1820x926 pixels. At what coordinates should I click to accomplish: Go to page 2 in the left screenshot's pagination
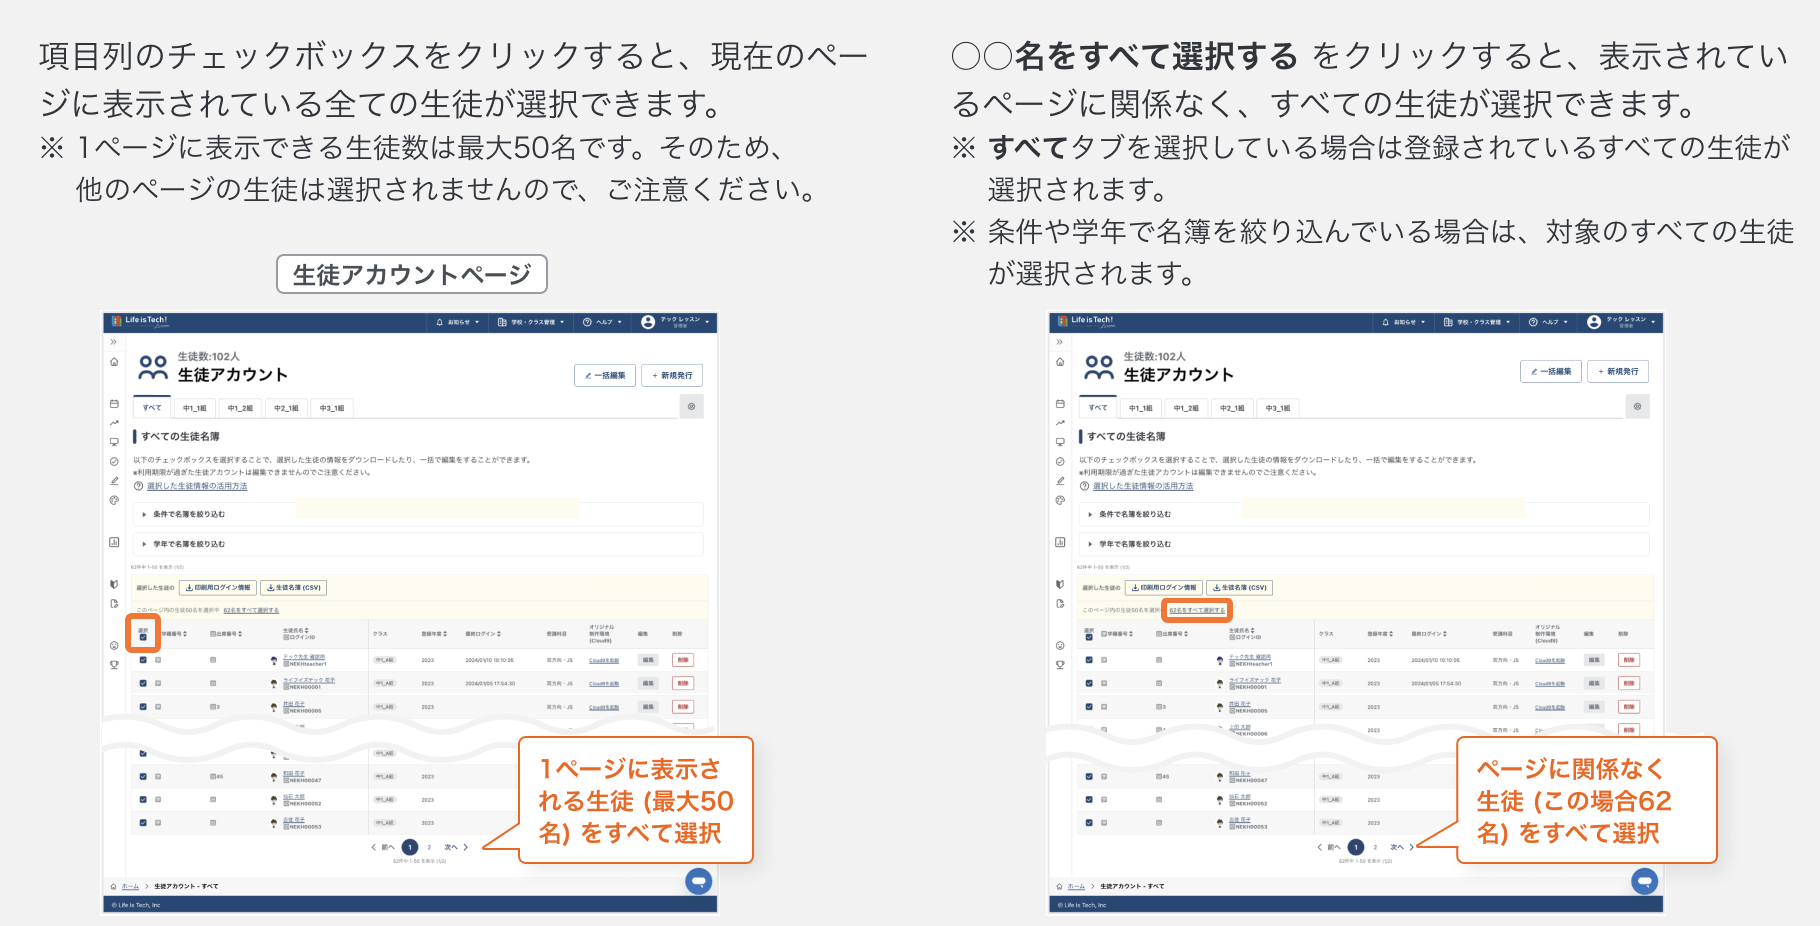(429, 847)
